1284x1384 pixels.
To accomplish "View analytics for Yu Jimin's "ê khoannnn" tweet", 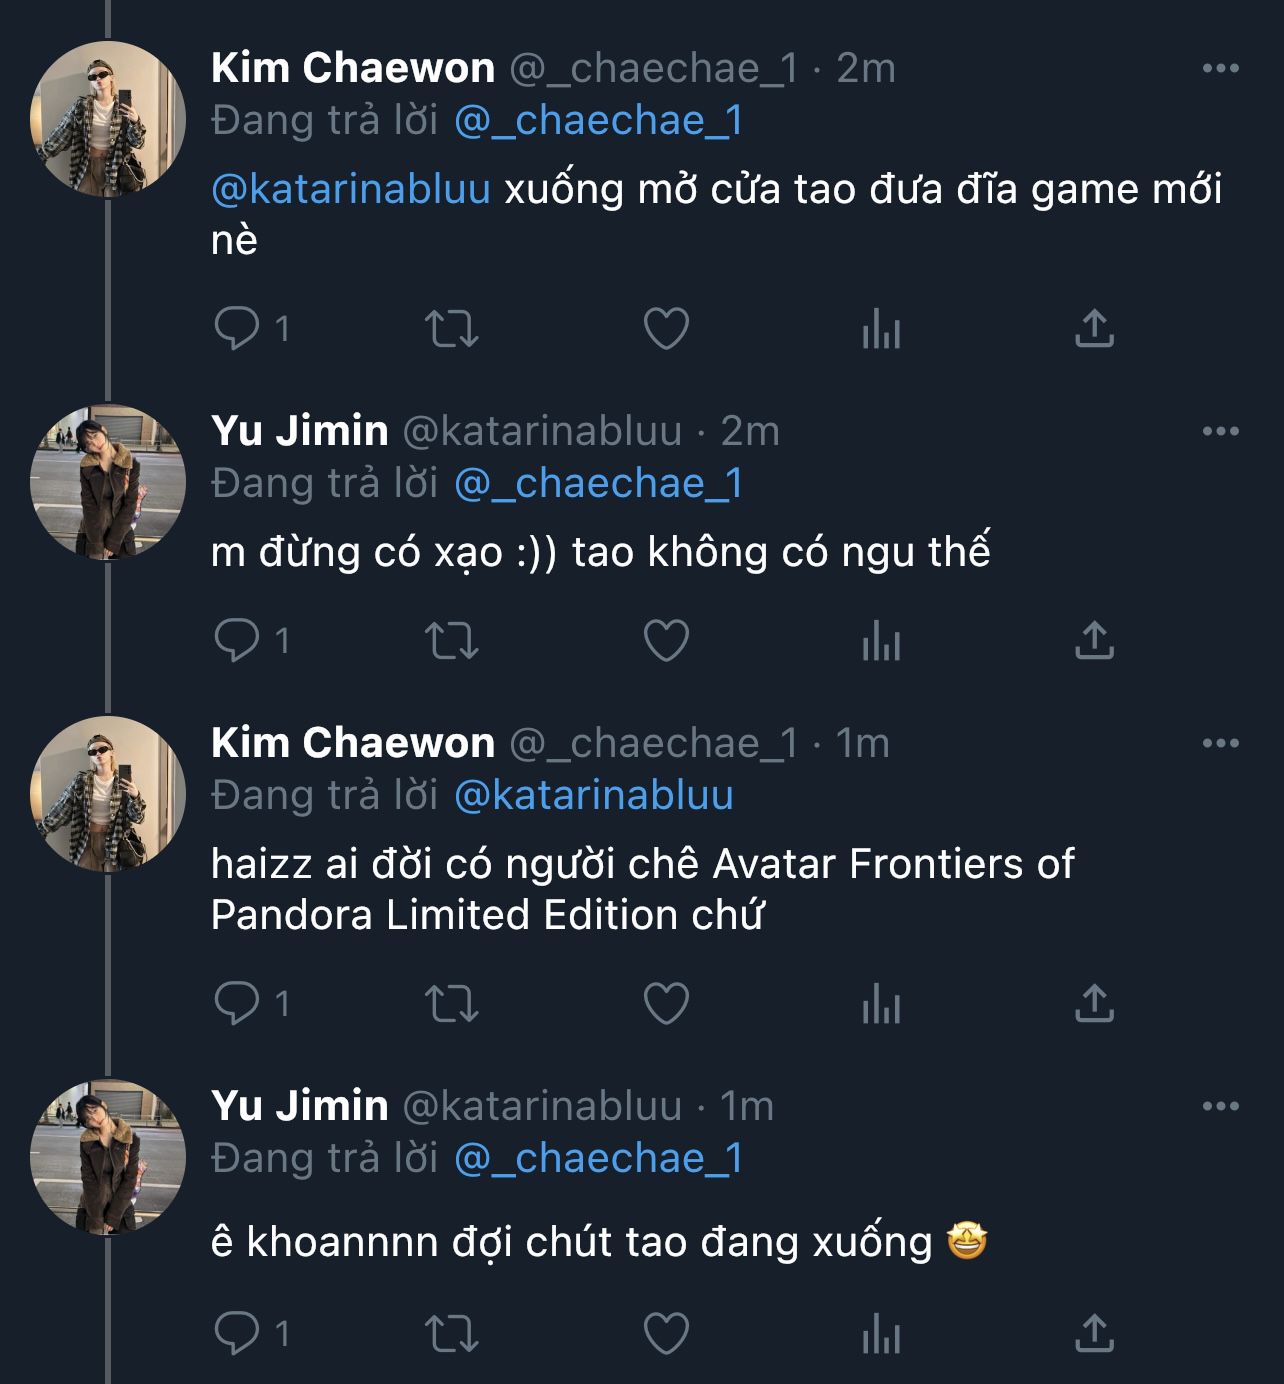I will tap(881, 1333).
